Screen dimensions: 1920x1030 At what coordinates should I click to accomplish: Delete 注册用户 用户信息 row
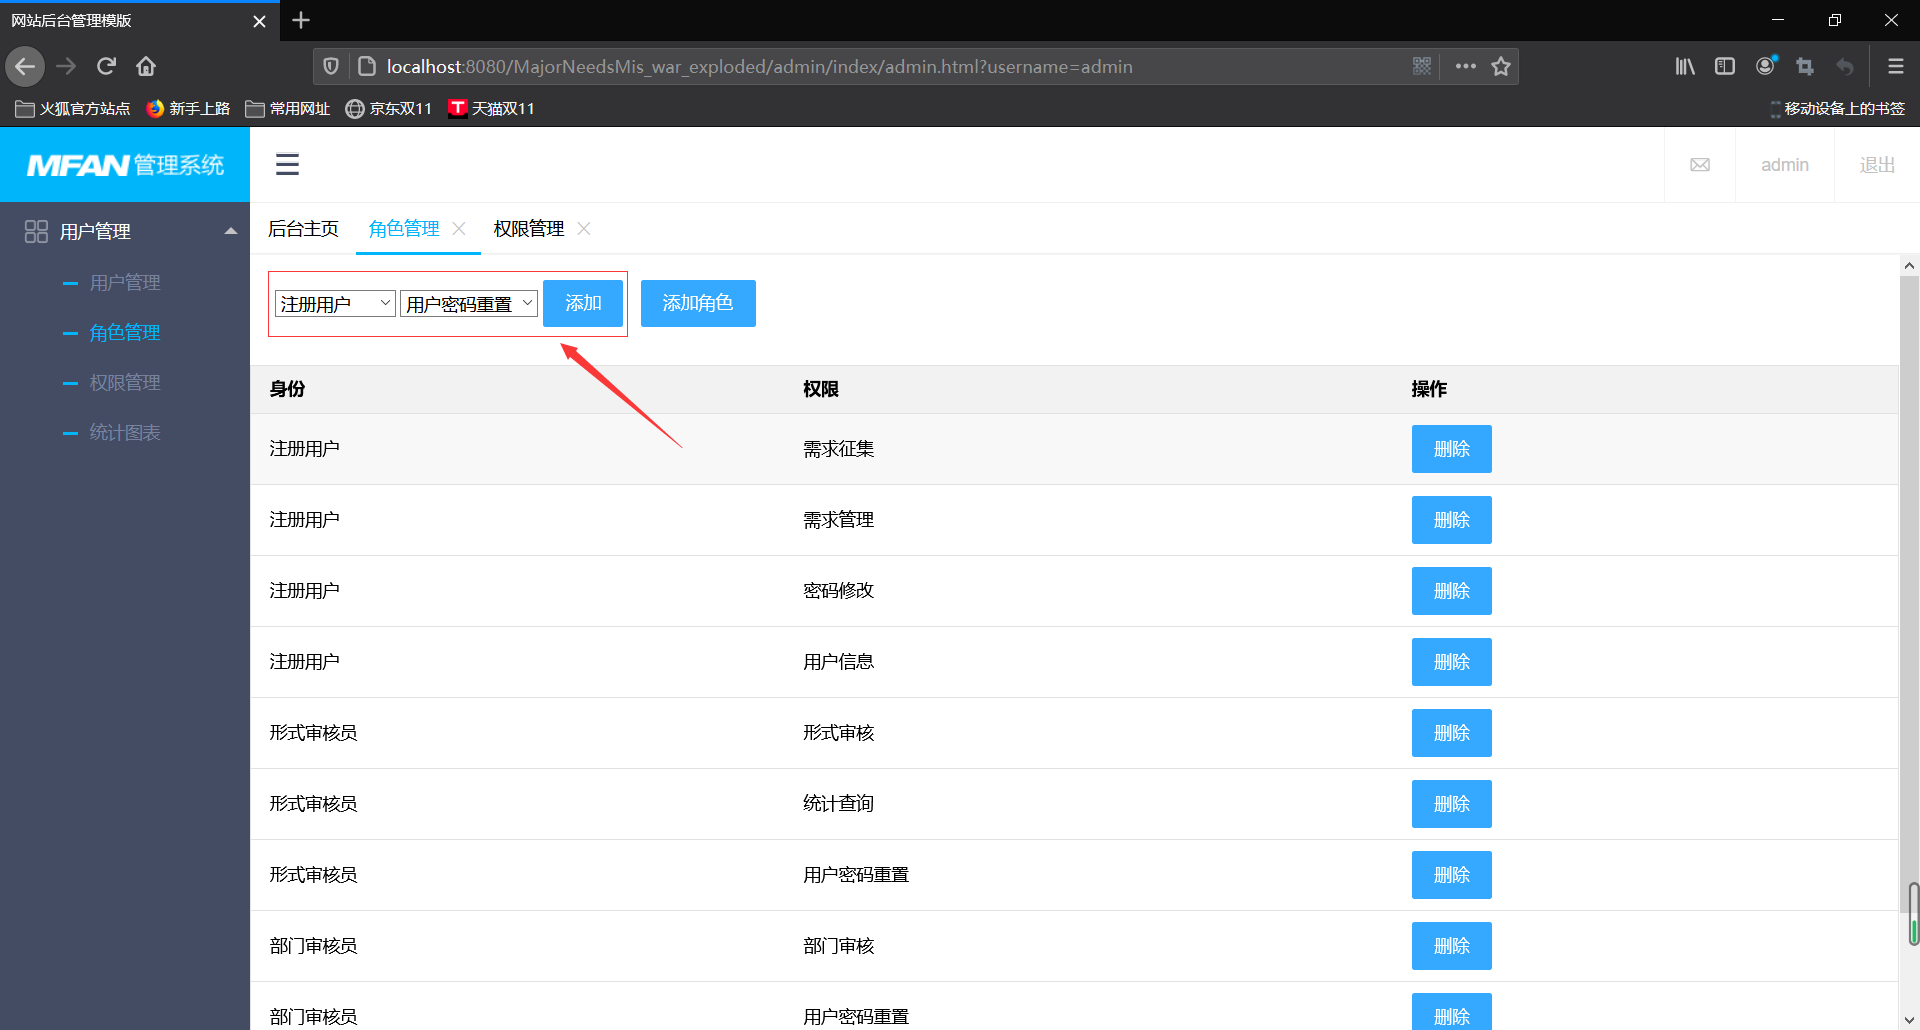point(1452,662)
